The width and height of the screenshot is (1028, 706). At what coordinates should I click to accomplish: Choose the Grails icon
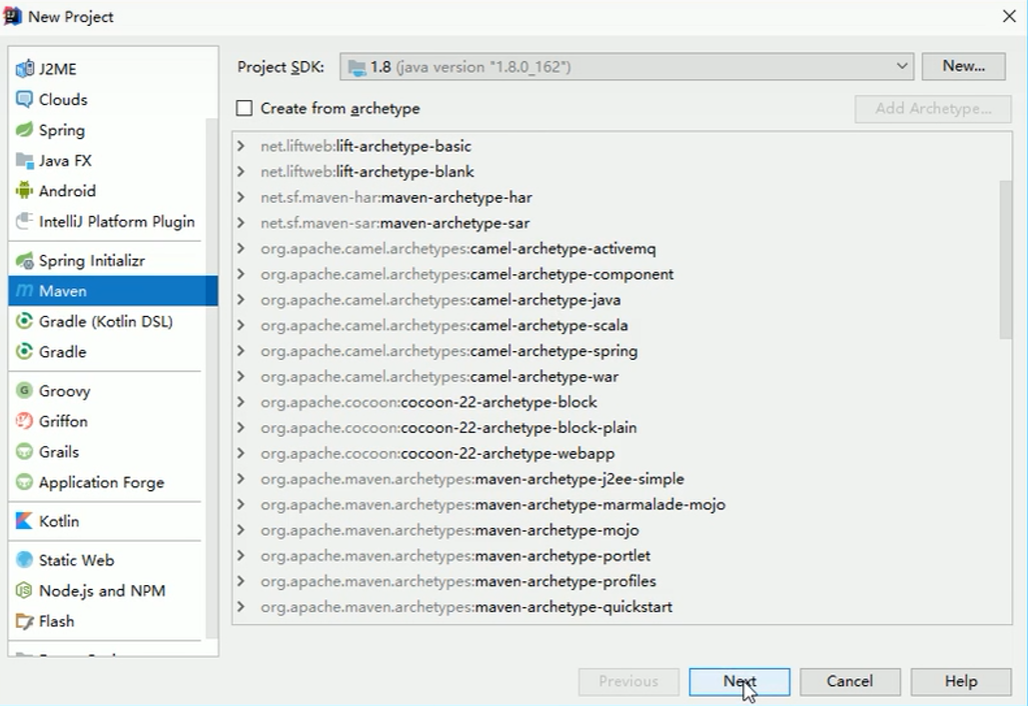tap(24, 452)
